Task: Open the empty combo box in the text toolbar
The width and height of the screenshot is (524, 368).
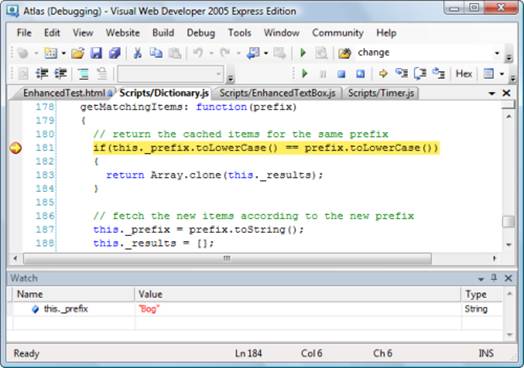Action: tap(170, 74)
